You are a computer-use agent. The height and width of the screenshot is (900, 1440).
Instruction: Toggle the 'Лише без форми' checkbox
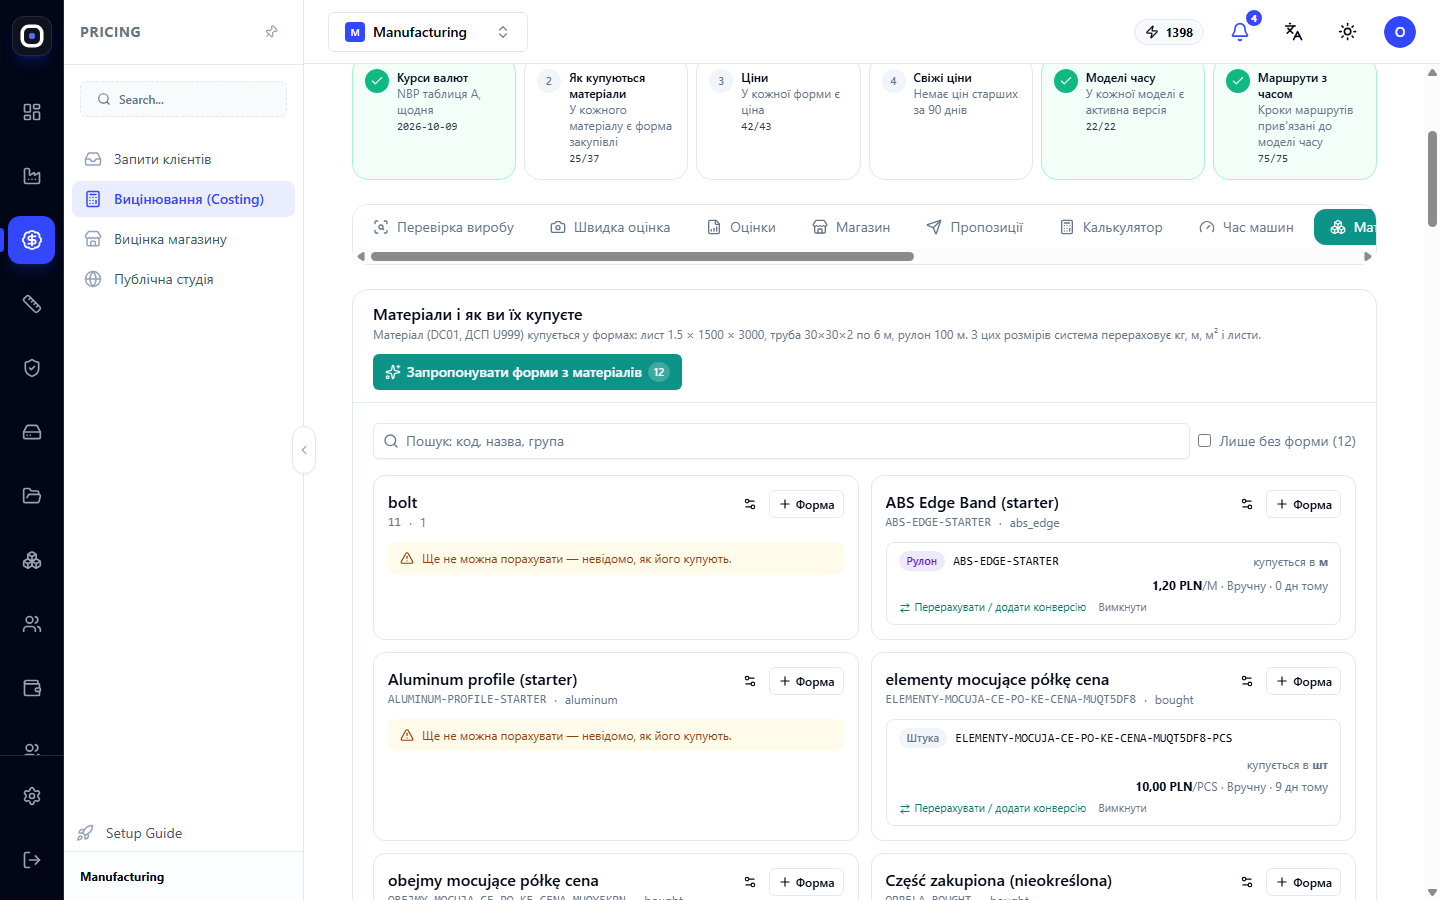[x=1205, y=441]
